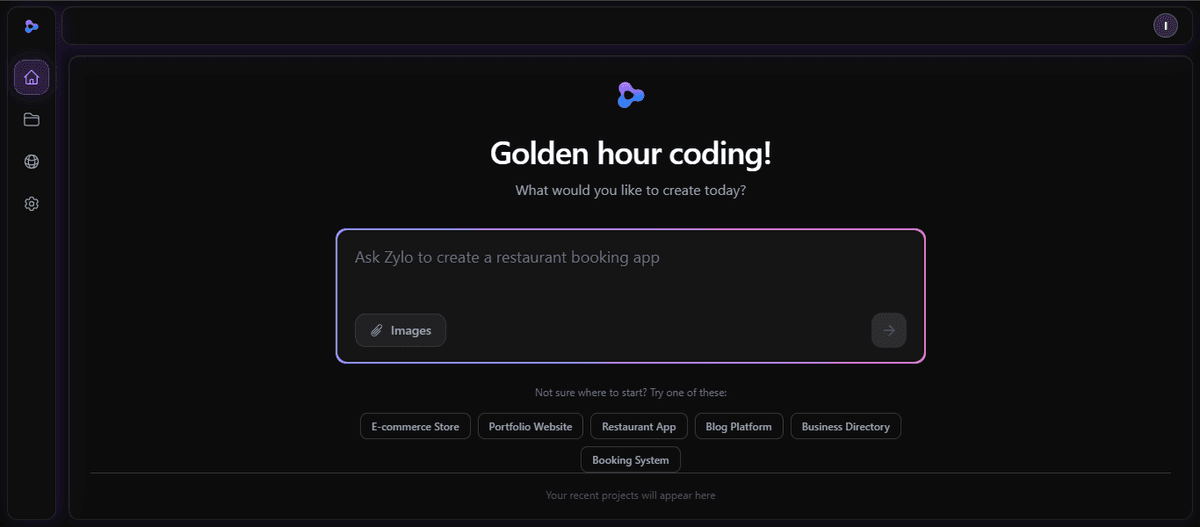Screen dimensions: 1200x527
Task: Click the large Zylo logo above the heading
Action: pyautogui.click(x=630, y=95)
